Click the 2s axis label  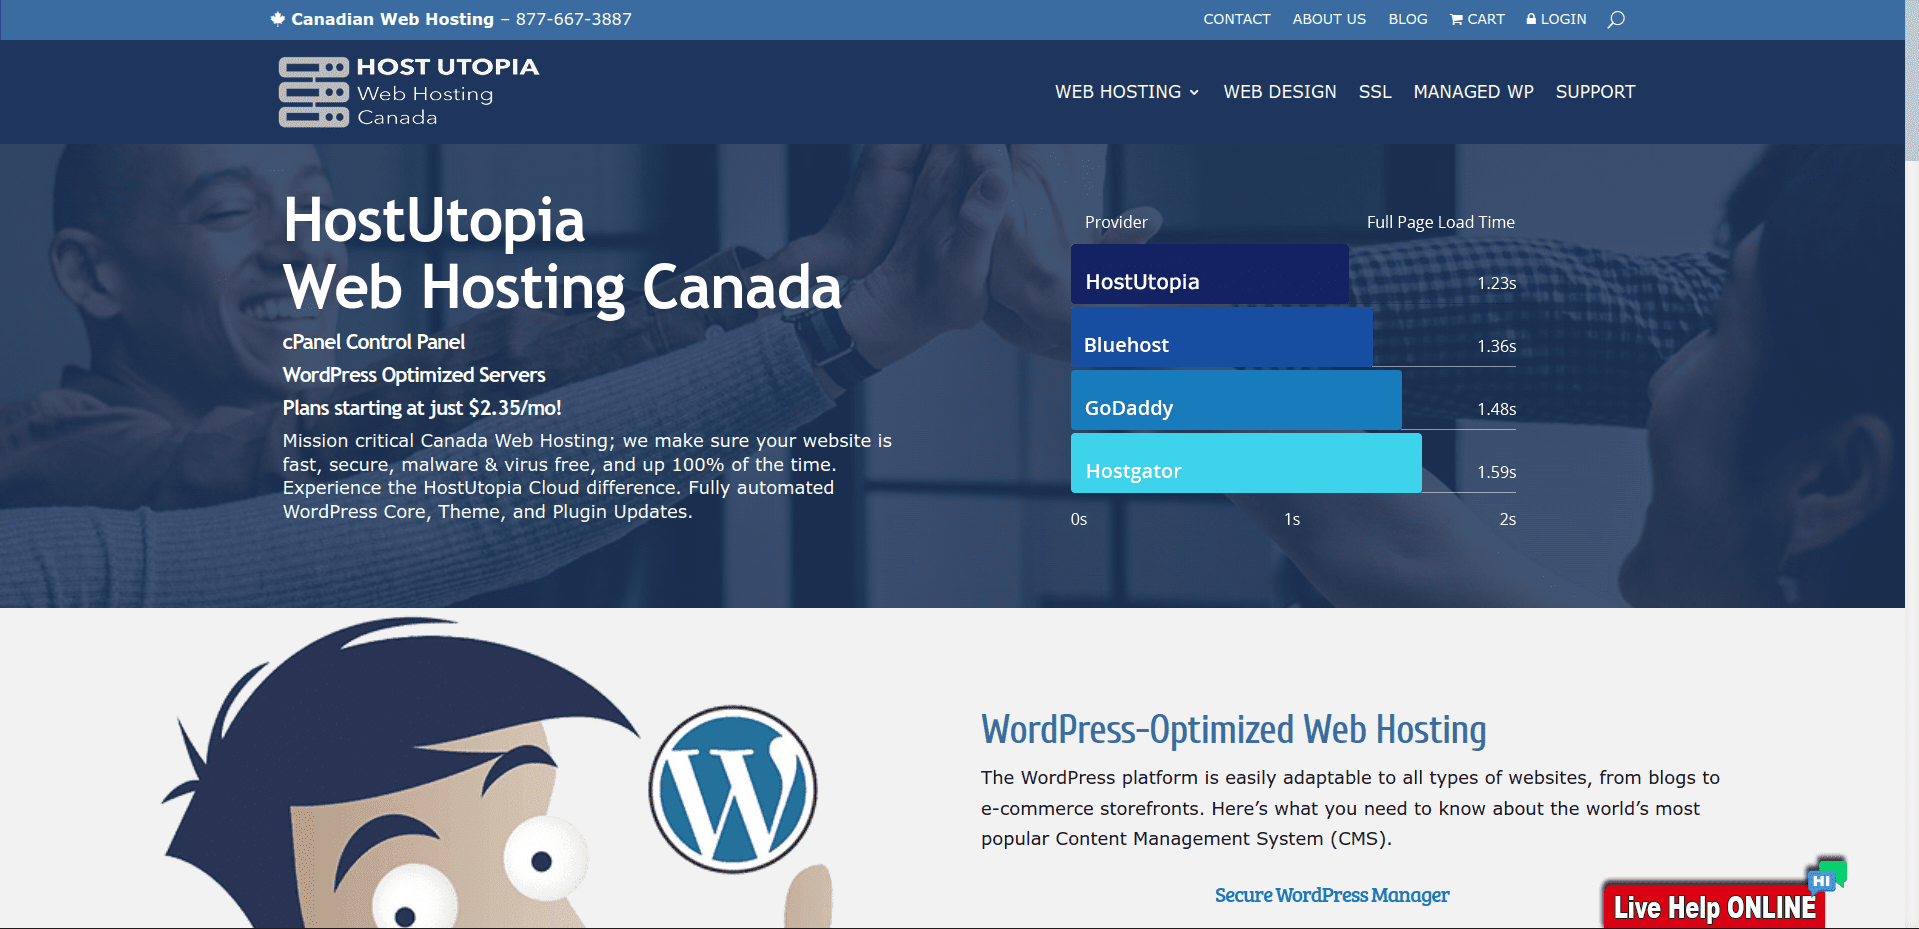[1507, 519]
